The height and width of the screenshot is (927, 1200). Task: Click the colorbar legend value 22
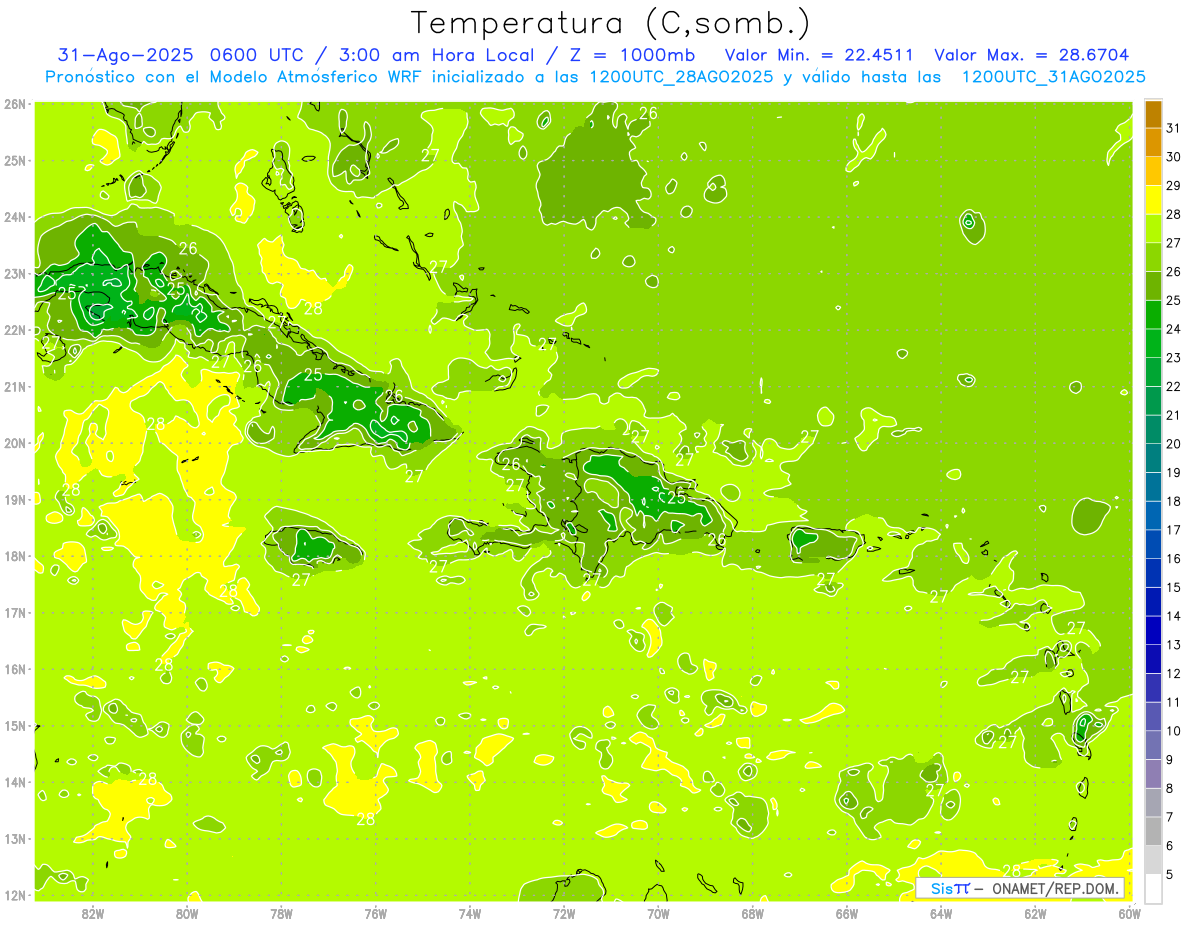1174,386
